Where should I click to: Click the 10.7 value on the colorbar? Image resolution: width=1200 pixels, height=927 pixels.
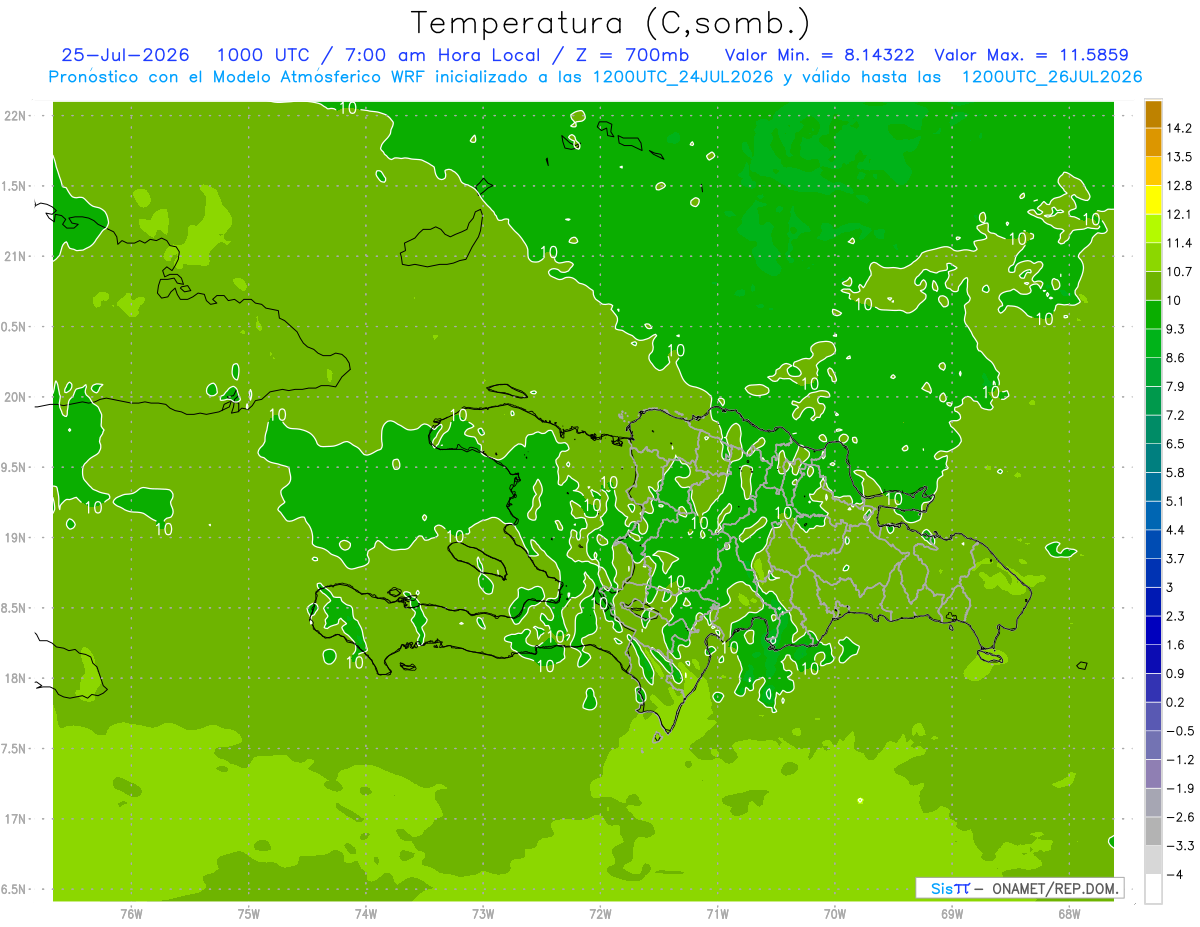pyautogui.click(x=1180, y=272)
